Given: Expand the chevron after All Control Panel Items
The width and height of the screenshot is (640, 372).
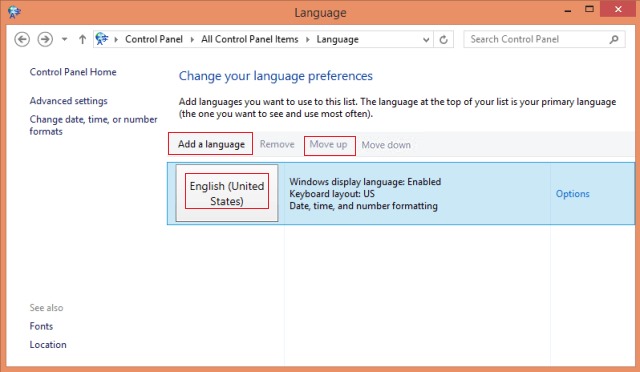Looking at the screenshot, I should (308, 40).
